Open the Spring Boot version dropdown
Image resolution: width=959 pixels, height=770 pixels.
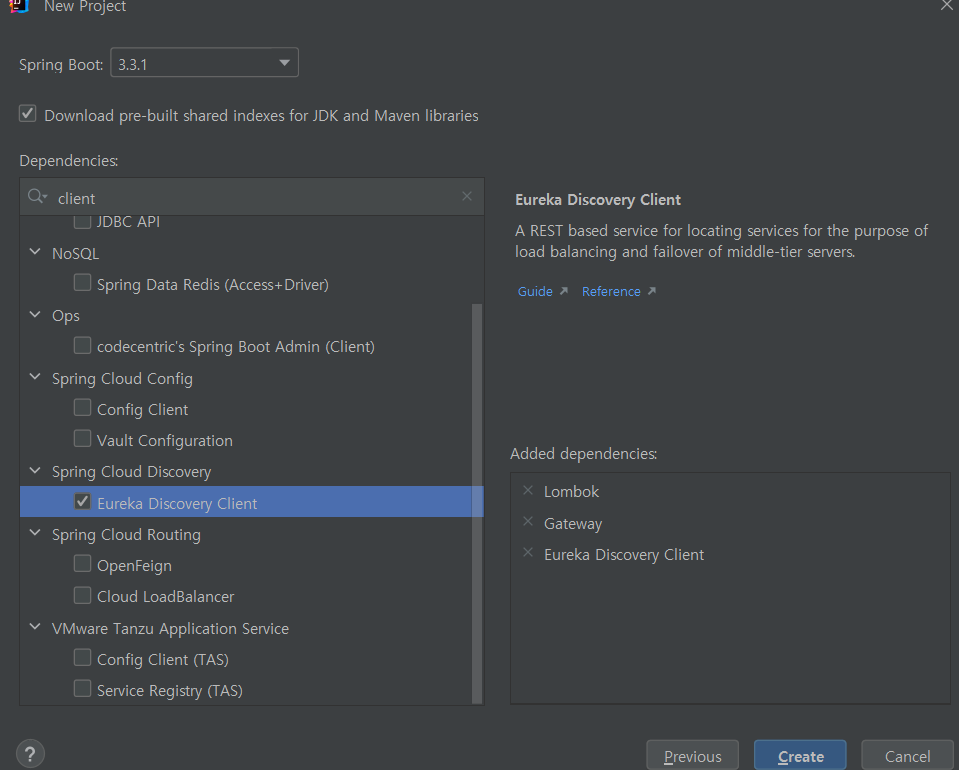(204, 63)
